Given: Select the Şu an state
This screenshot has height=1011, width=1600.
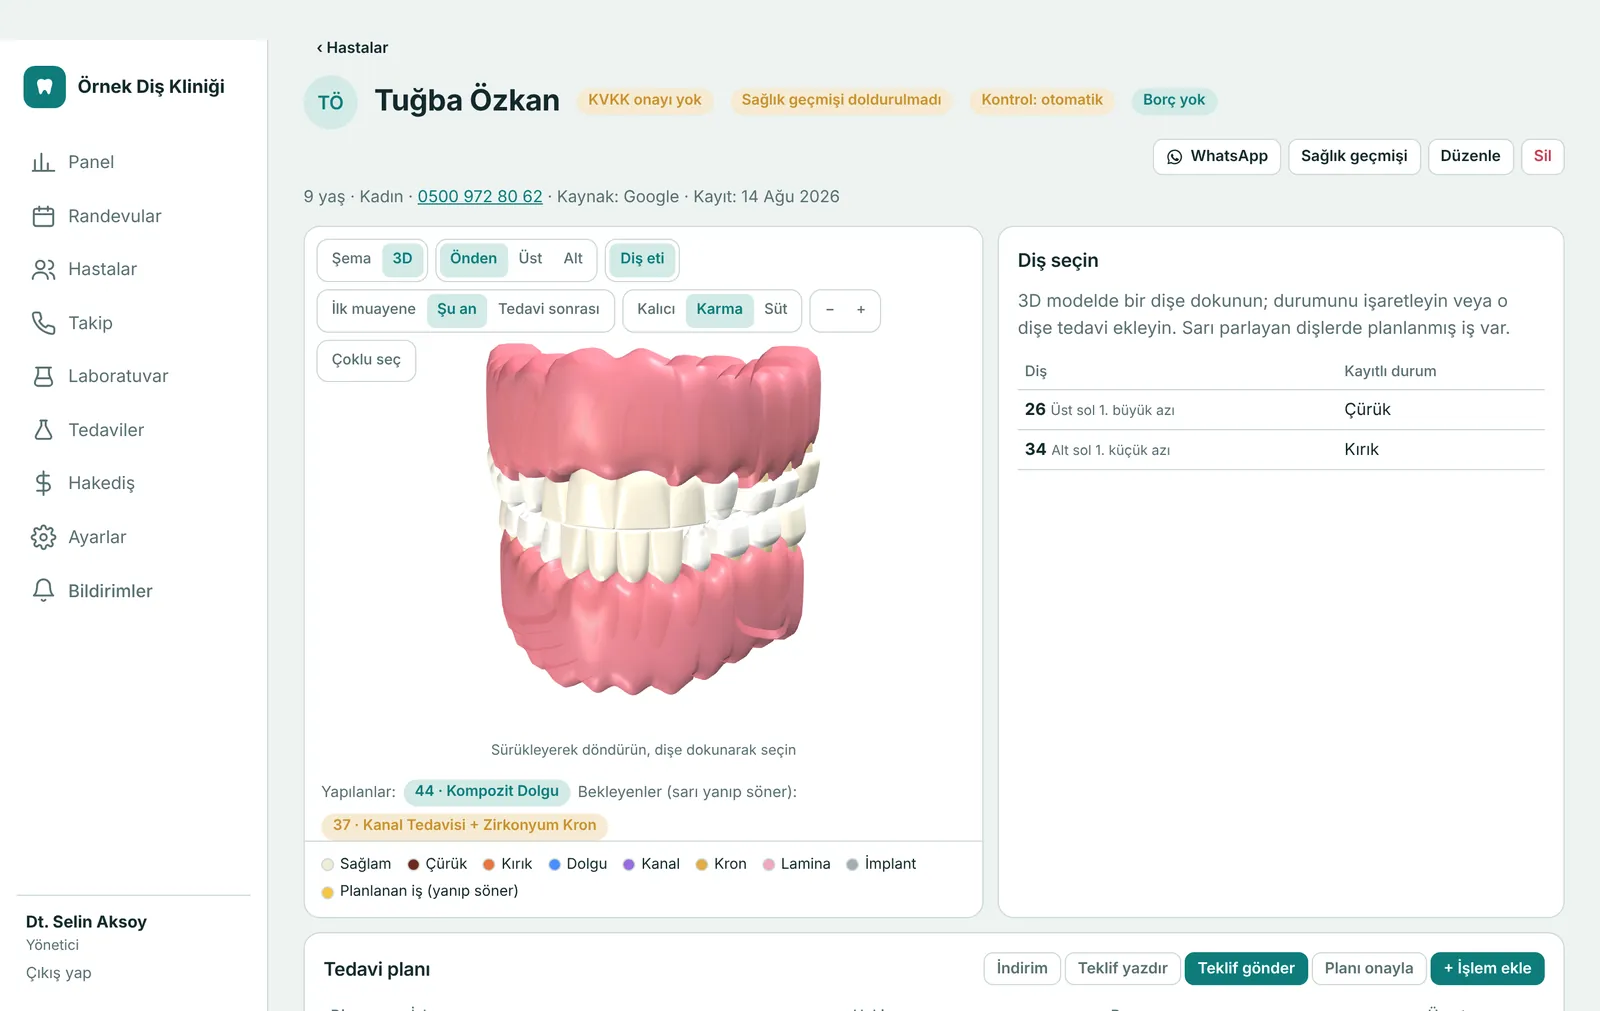Looking at the screenshot, I should pos(457,310).
